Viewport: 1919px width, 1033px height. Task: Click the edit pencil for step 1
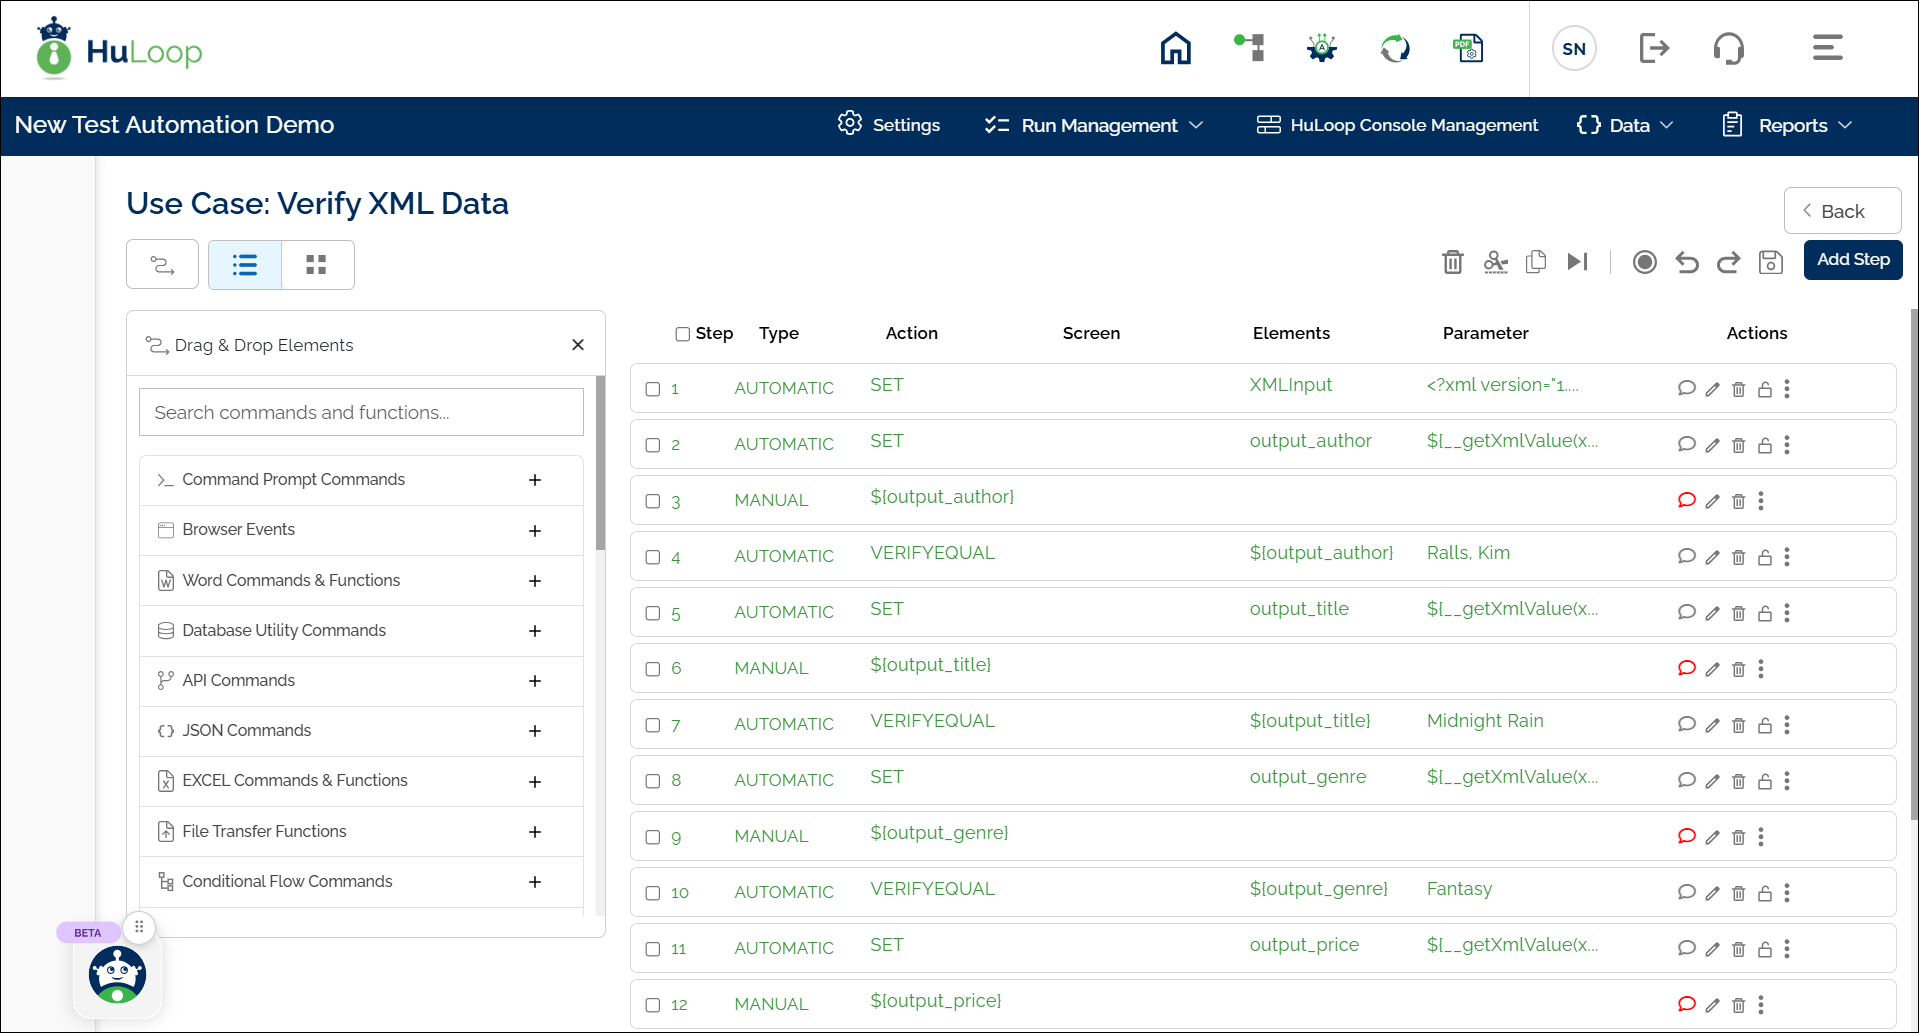[x=1712, y=389]
